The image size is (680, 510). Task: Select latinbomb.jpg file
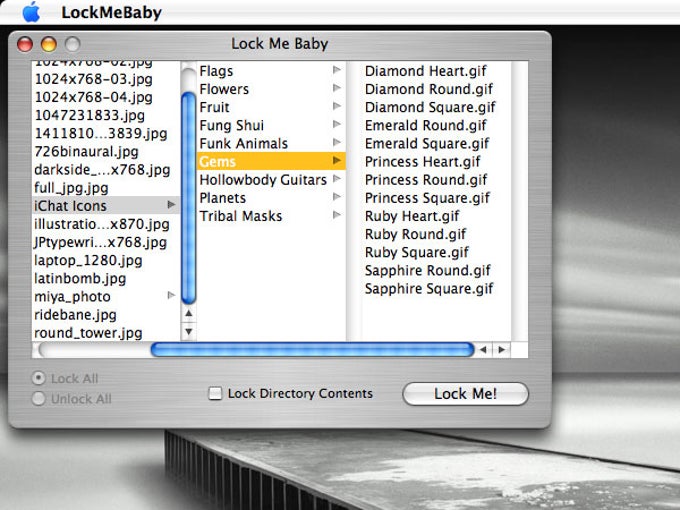click(x=80, y=278)
